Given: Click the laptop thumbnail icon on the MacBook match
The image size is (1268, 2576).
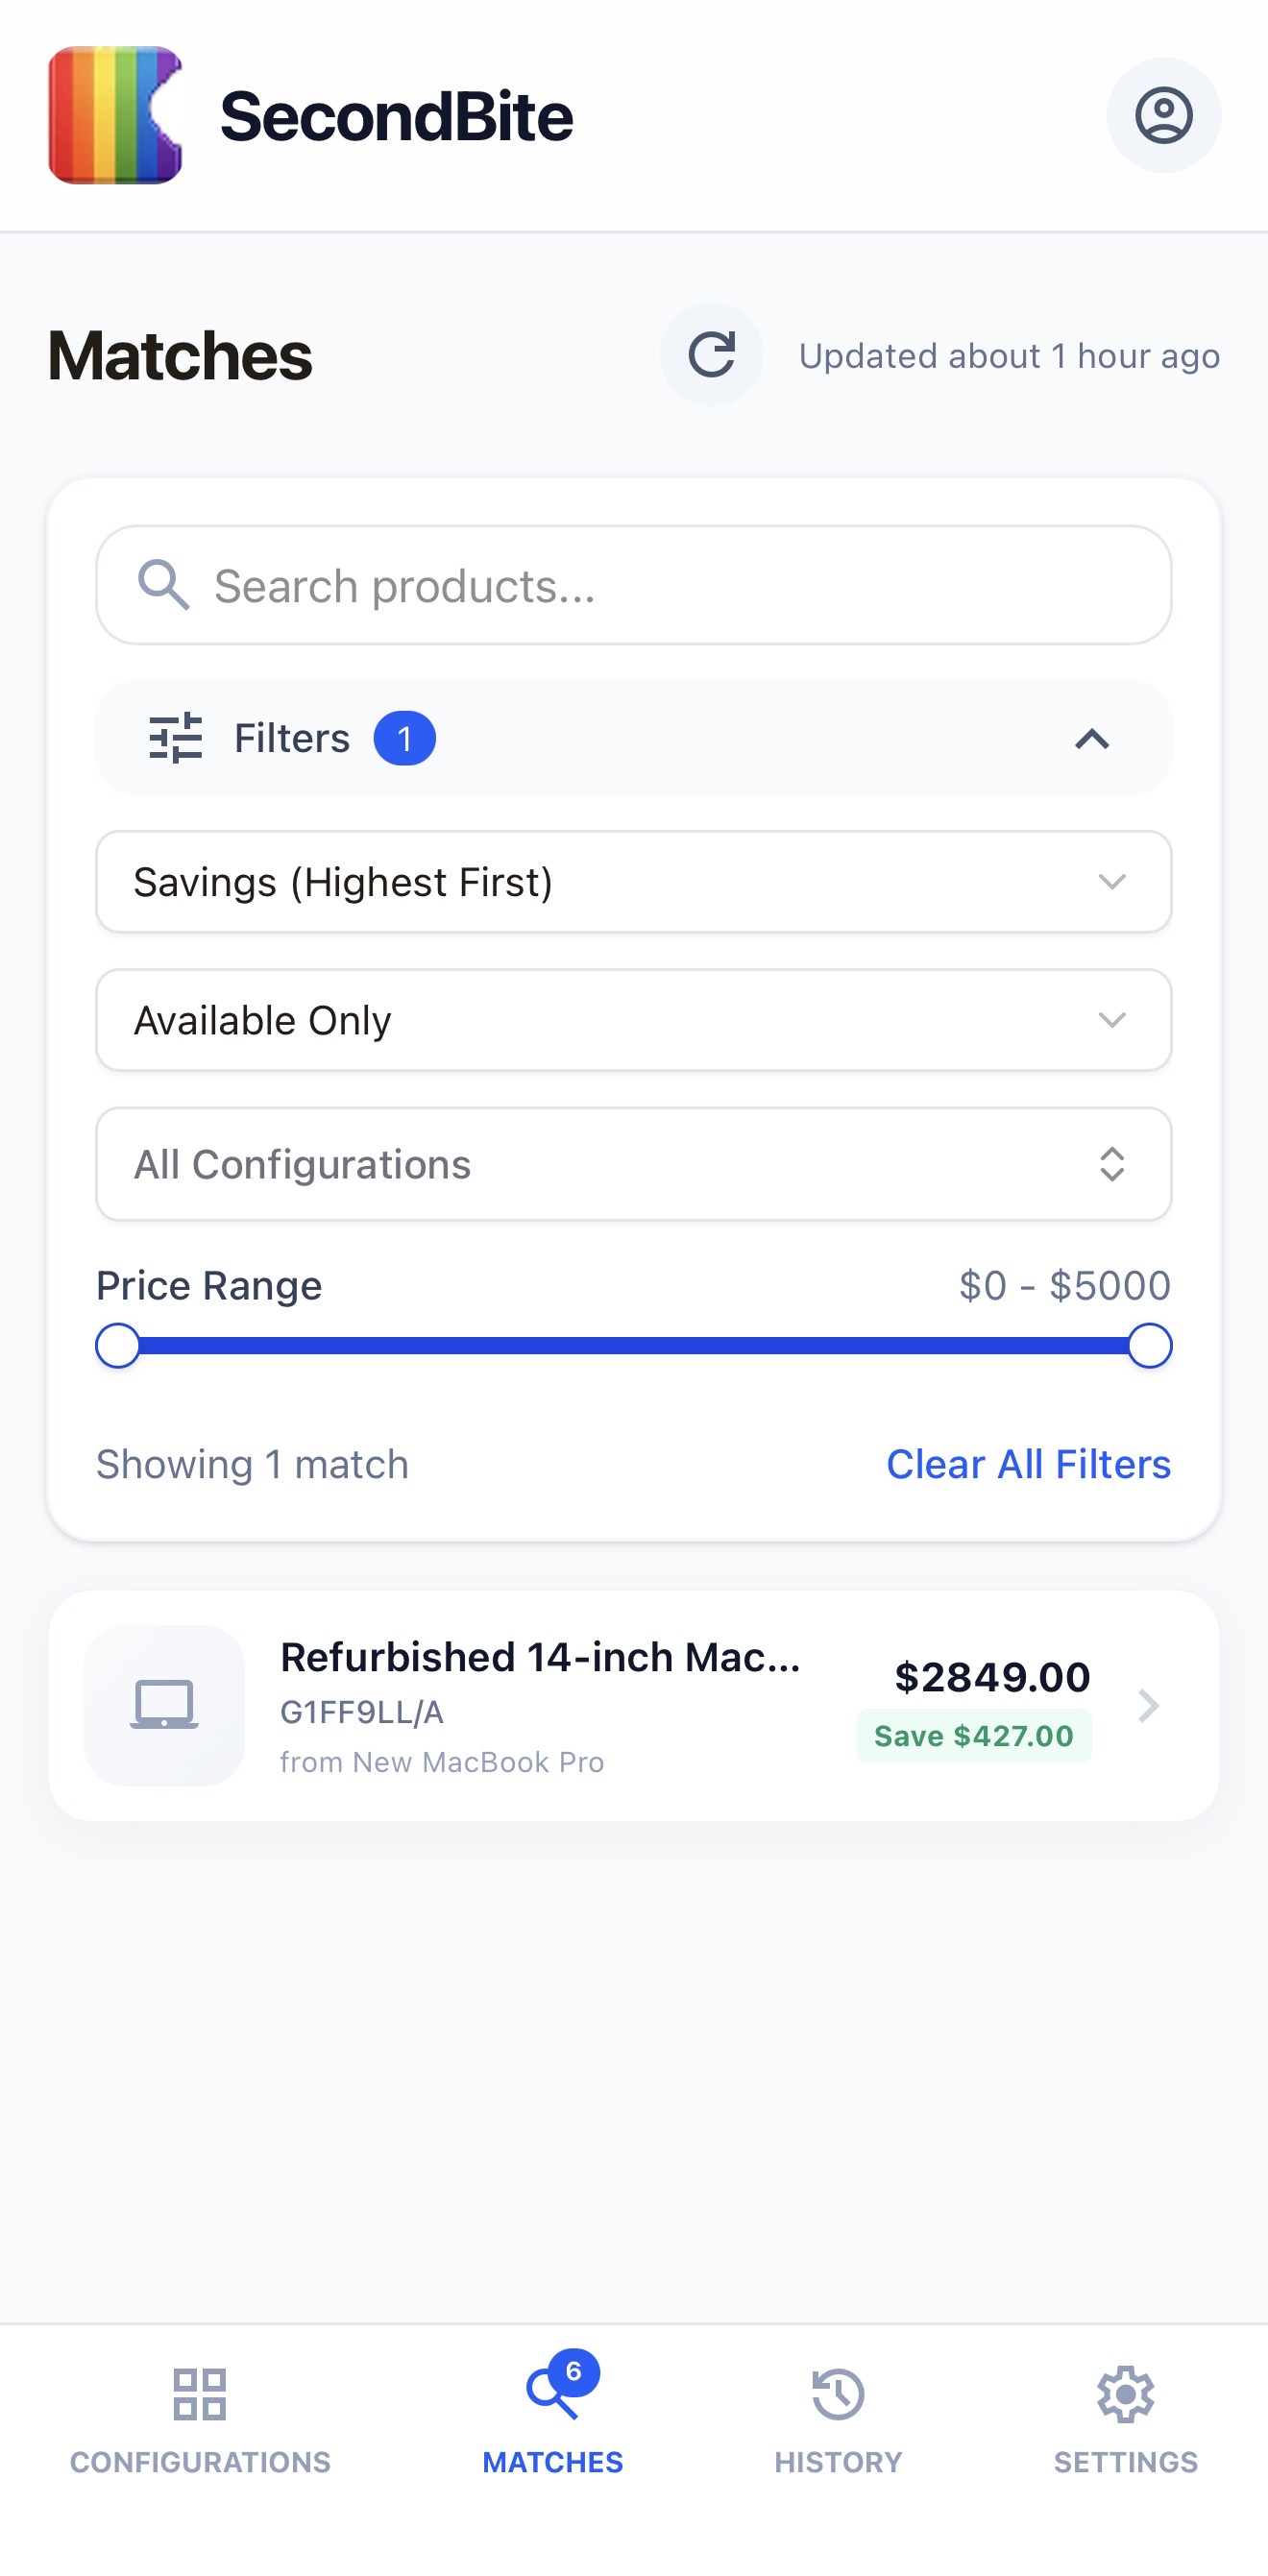Looking at the screenshot, I should point(165,1707).
